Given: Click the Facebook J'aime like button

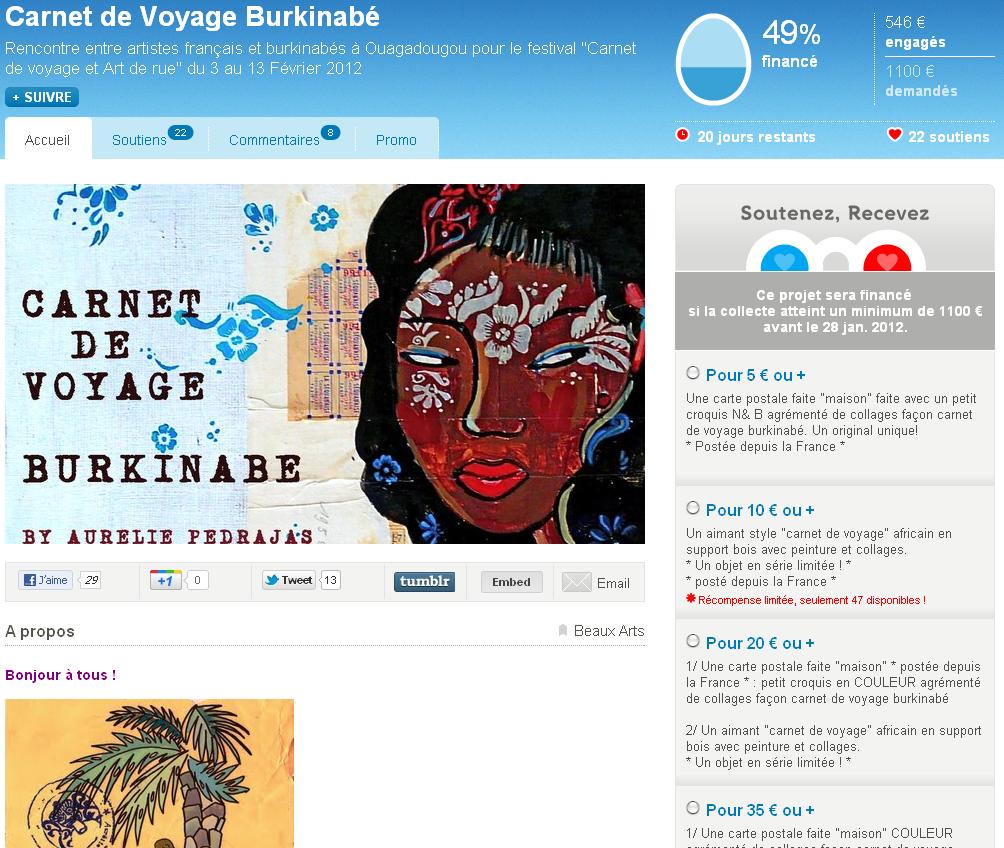Looking at the screenshot, I should 45,580.
